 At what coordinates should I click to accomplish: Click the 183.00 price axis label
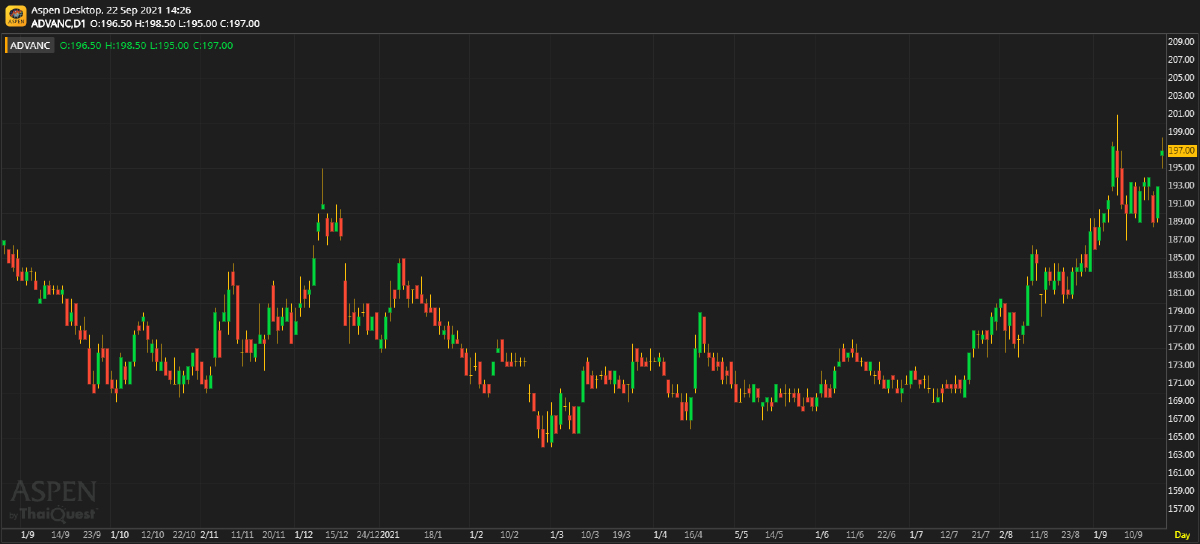1182,275
